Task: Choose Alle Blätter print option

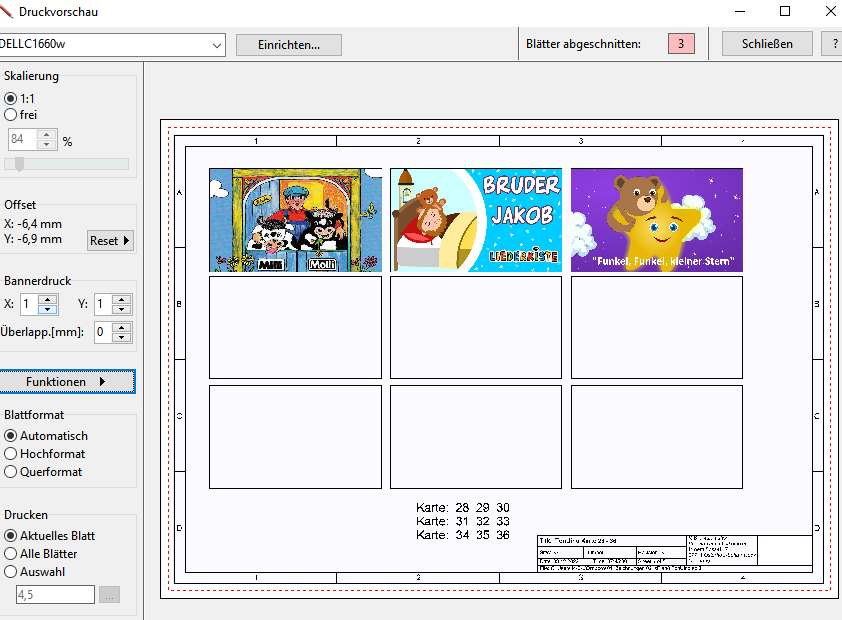Action: (10, 554)
